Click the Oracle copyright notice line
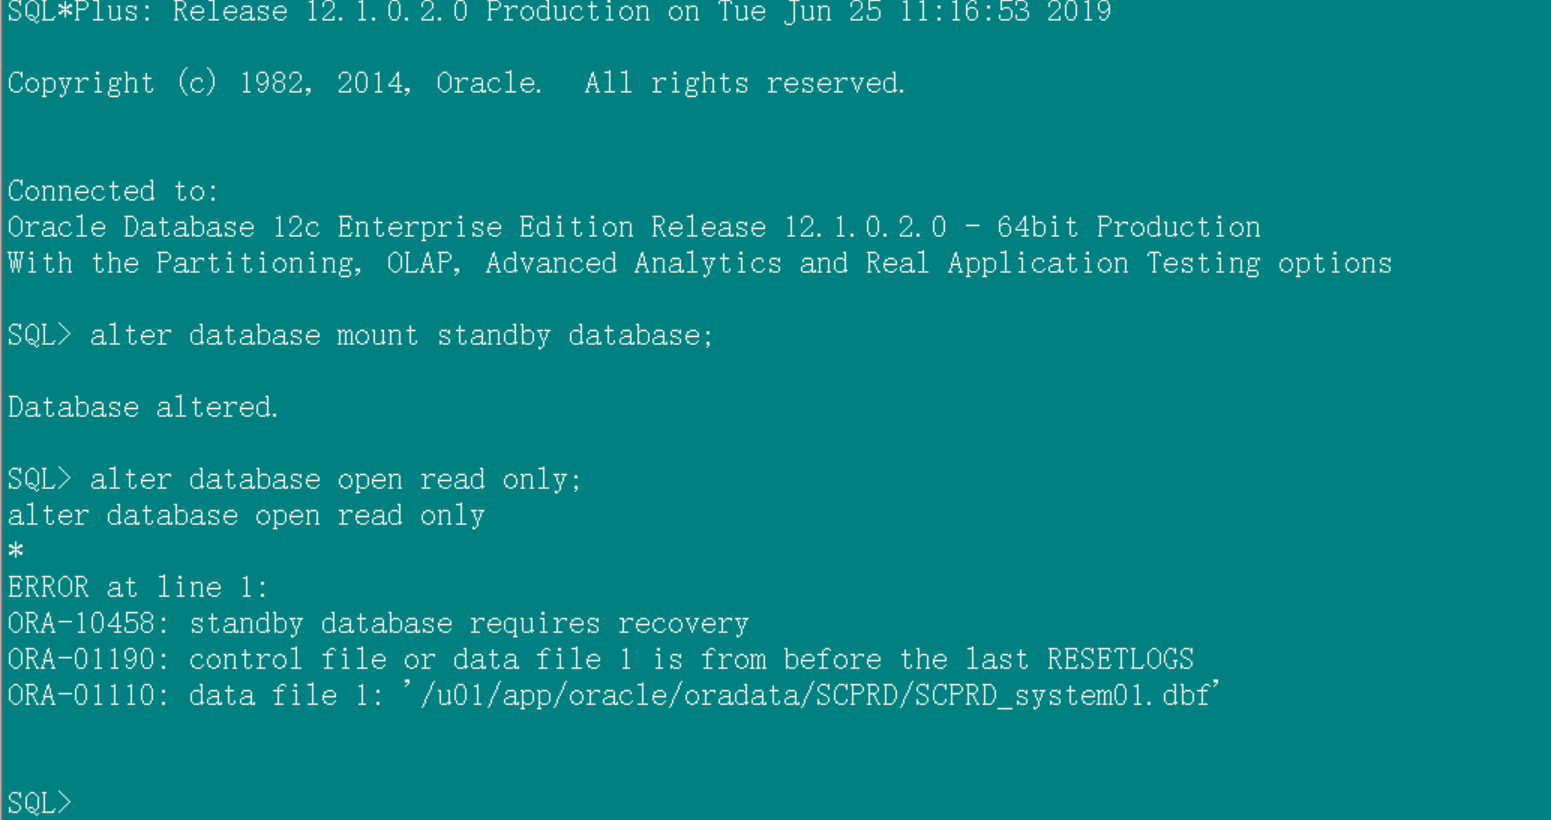The width and height of the screenshot is (1551, 820). tap(456, 83)
